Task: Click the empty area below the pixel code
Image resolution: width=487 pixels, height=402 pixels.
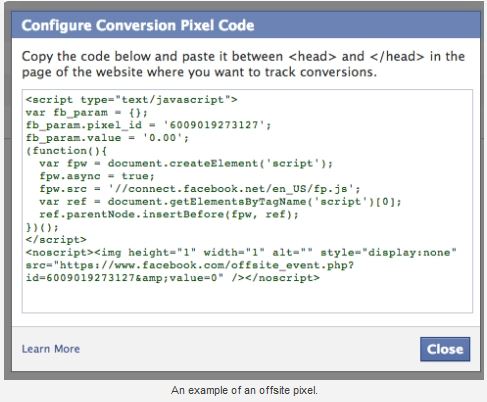Action: [x=247, y=298]
